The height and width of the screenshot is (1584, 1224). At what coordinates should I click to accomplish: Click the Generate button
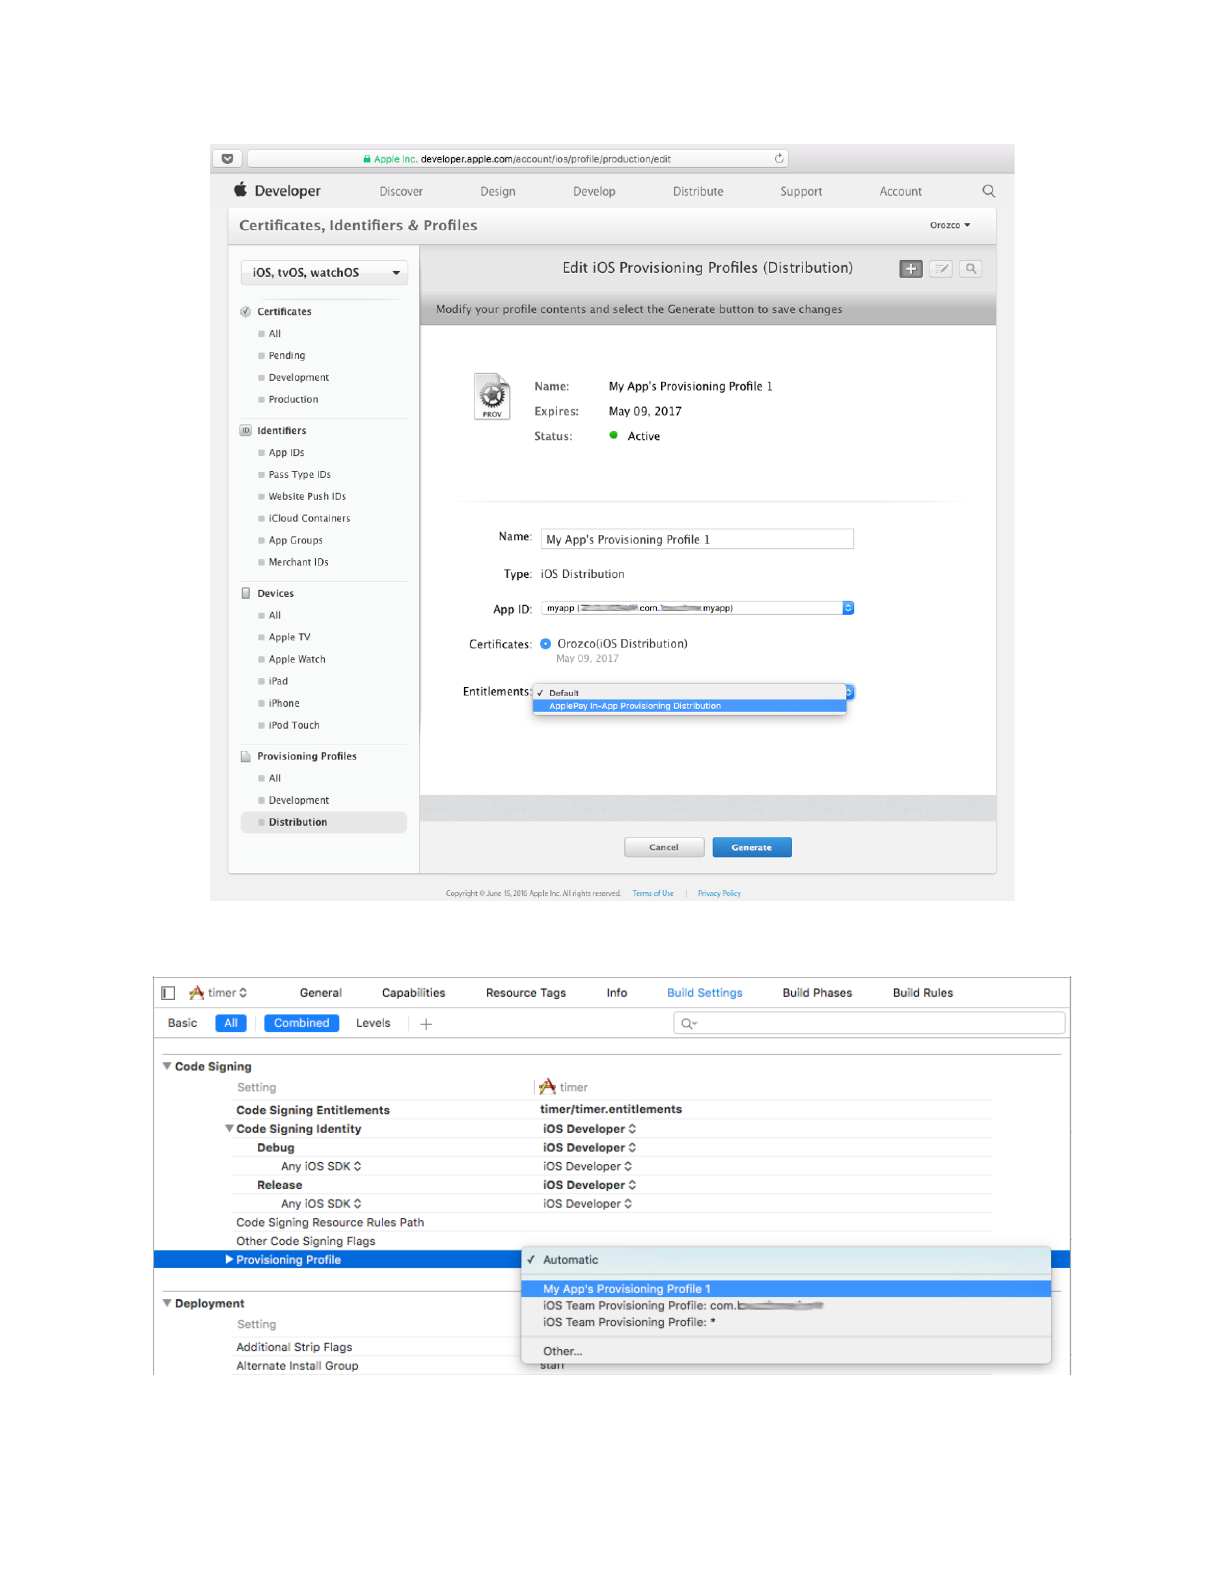pyautogui.click(x=752, y=847)
